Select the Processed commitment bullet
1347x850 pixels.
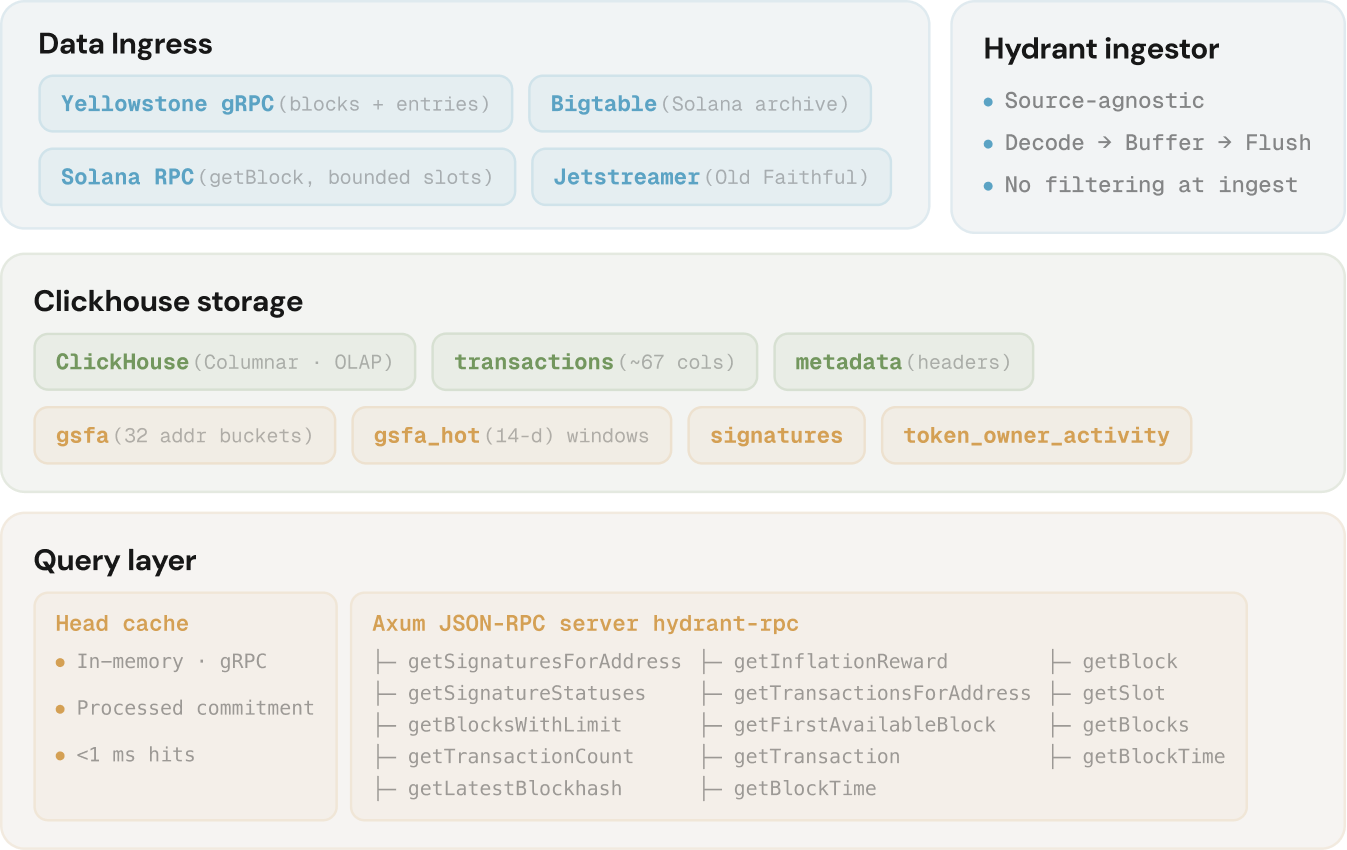185,707
